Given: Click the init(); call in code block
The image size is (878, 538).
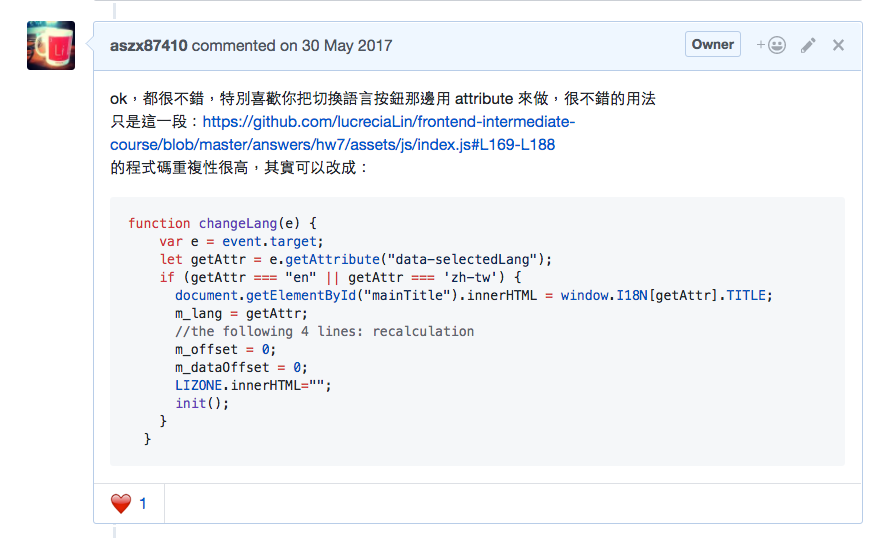Looking at the screenshot, I should coord(202,403).
